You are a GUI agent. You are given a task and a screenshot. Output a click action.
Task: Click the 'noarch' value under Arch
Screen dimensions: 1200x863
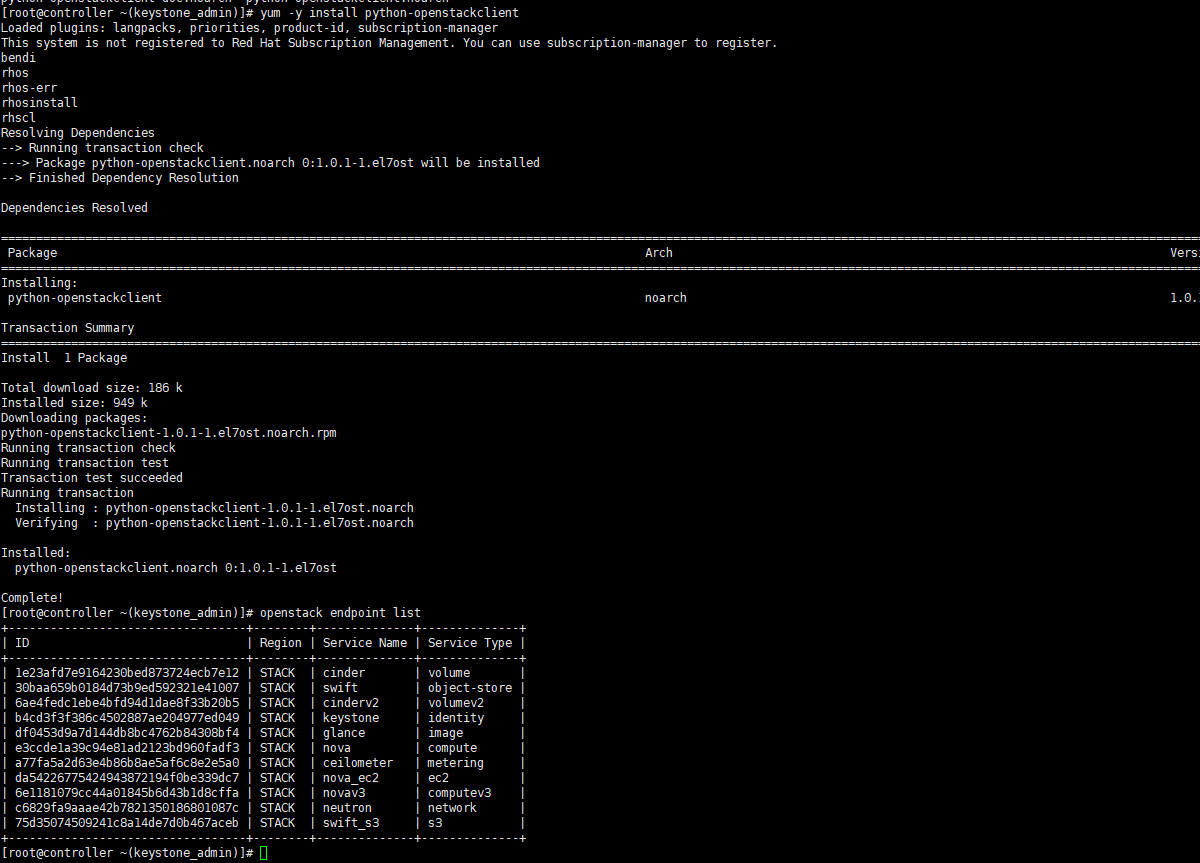point(665,298)
